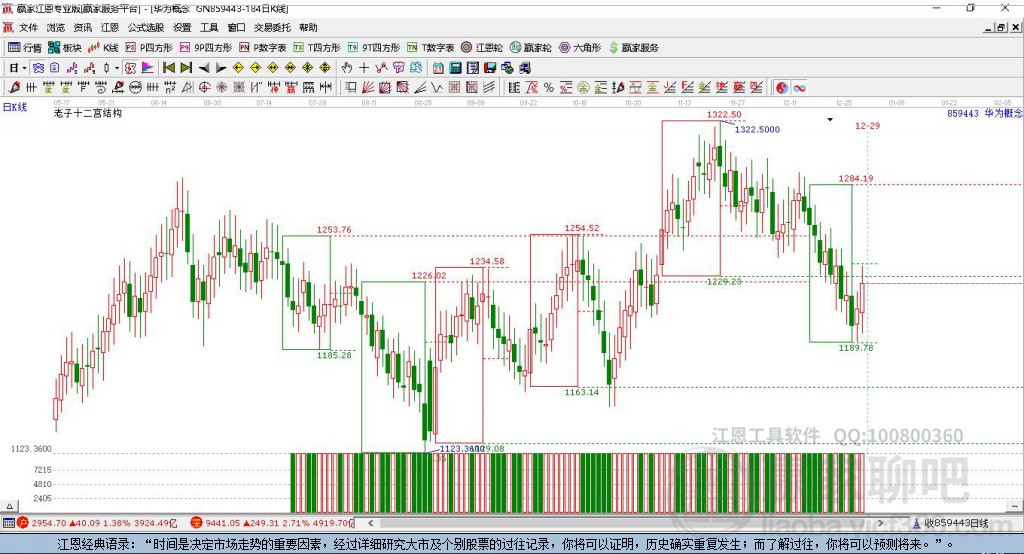The height and width of the screenshot is (554, 1024).
Task: Select the red target circle tool
Action: click(204, 88)
